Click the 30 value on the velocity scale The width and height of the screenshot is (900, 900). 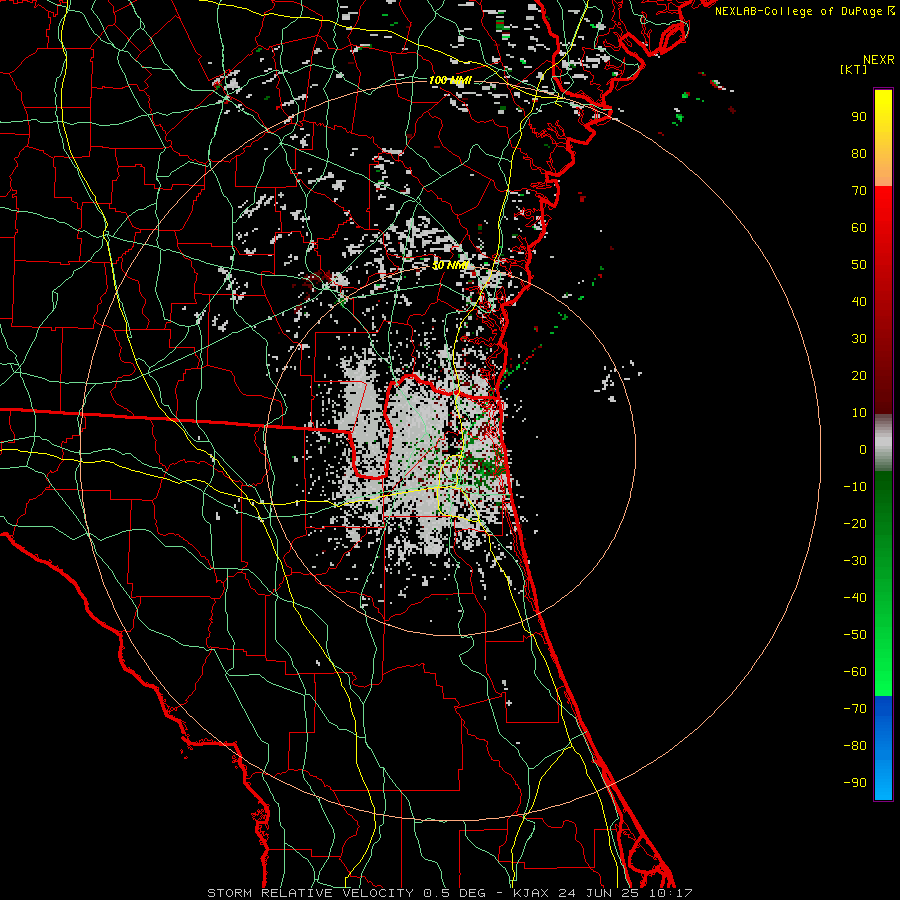coord(859,339)
